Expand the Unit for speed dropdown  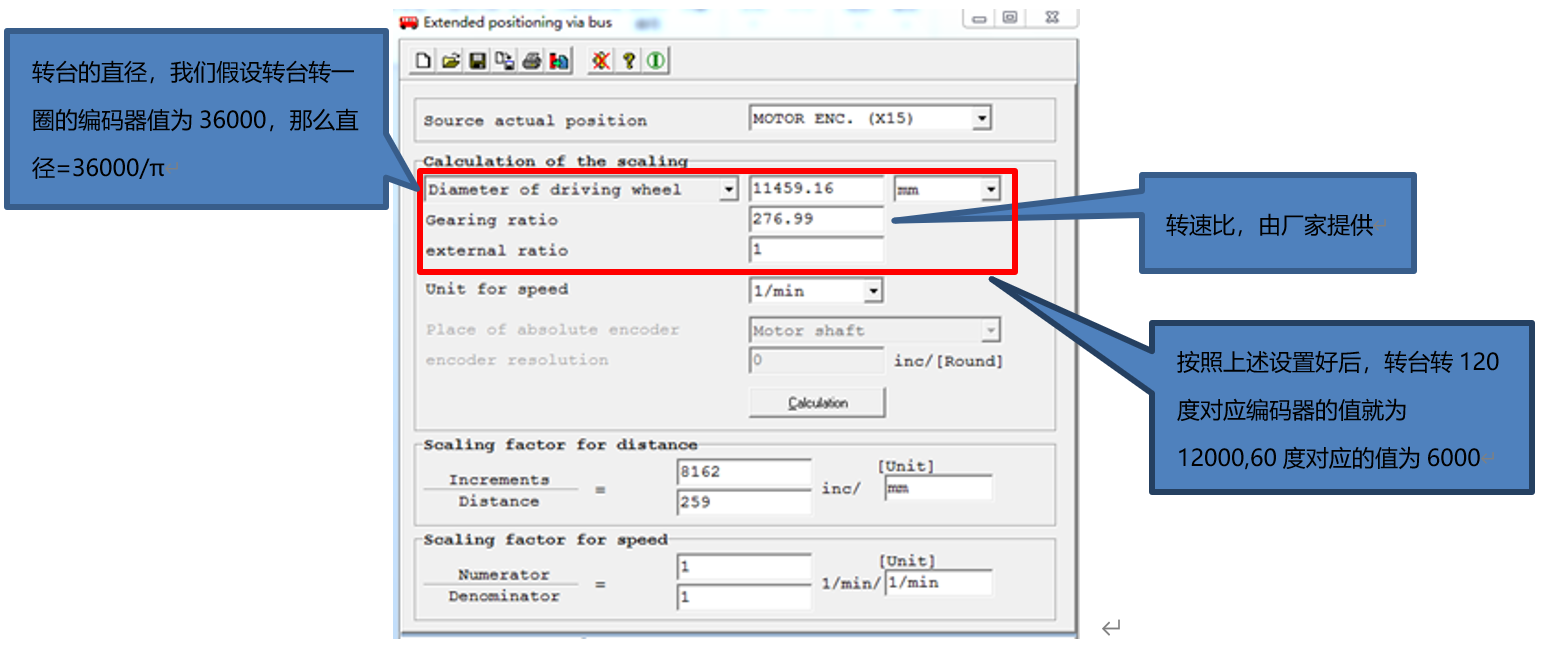(x=873, y=291)
